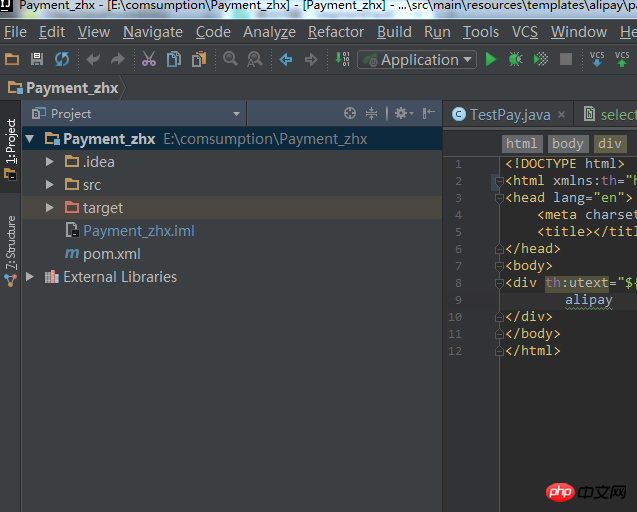Click the Save All toolbar icon
637x512 pixels.
point(37,60)
